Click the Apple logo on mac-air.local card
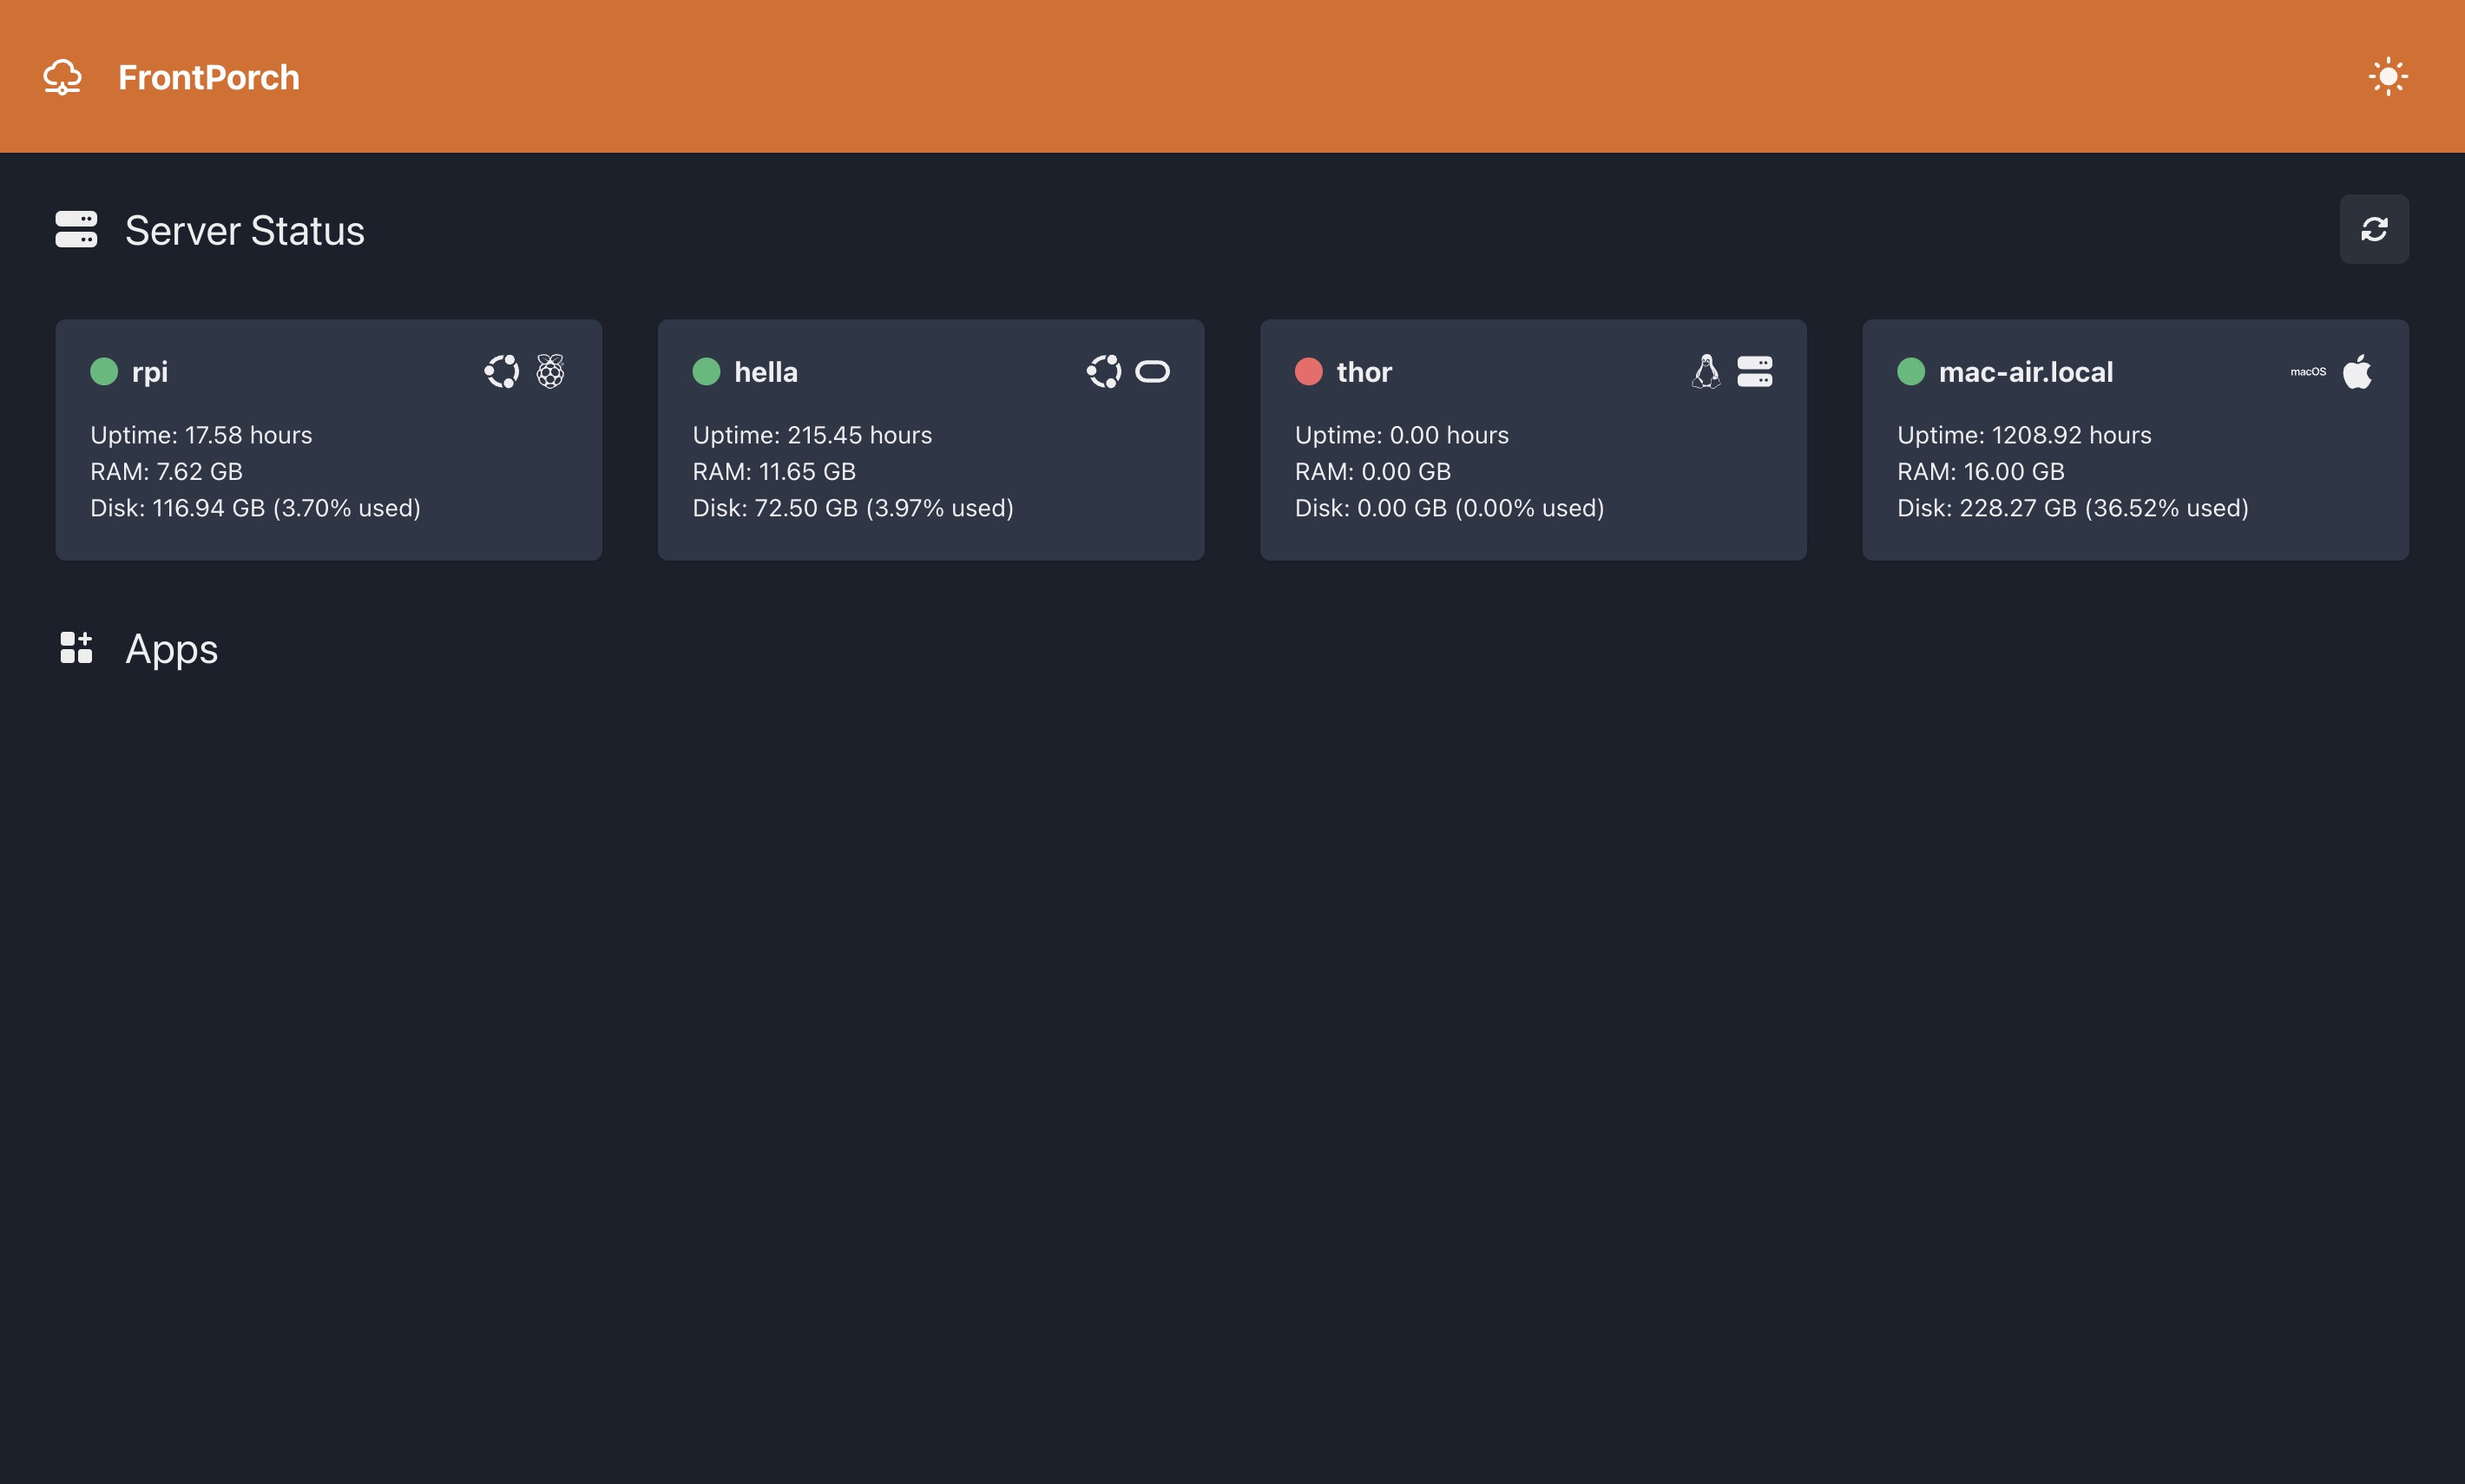This screenshot has width=2465, height=1484. [2357, 371]
